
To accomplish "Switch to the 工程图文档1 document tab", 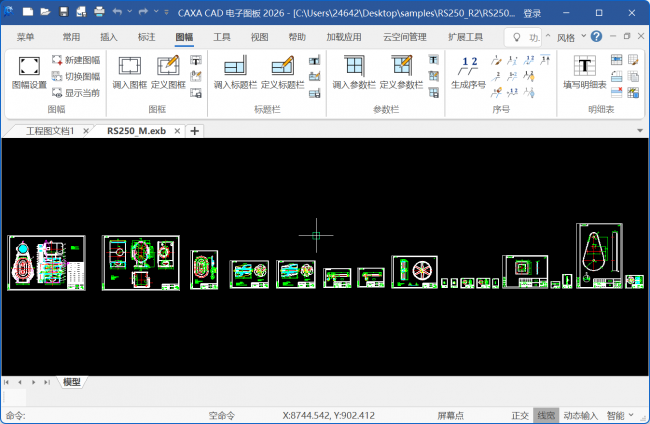I will click(x=50, y=131).
